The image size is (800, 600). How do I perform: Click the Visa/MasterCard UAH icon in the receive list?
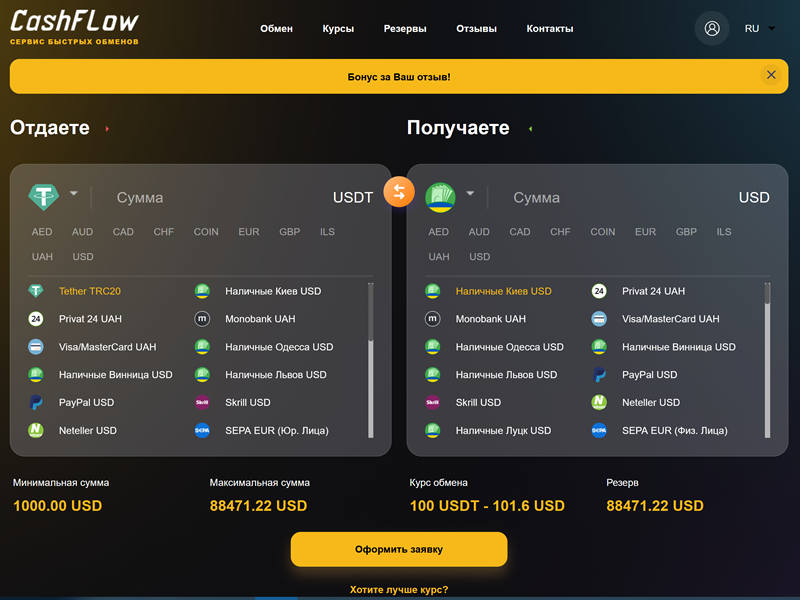click(x=599, y=319)
